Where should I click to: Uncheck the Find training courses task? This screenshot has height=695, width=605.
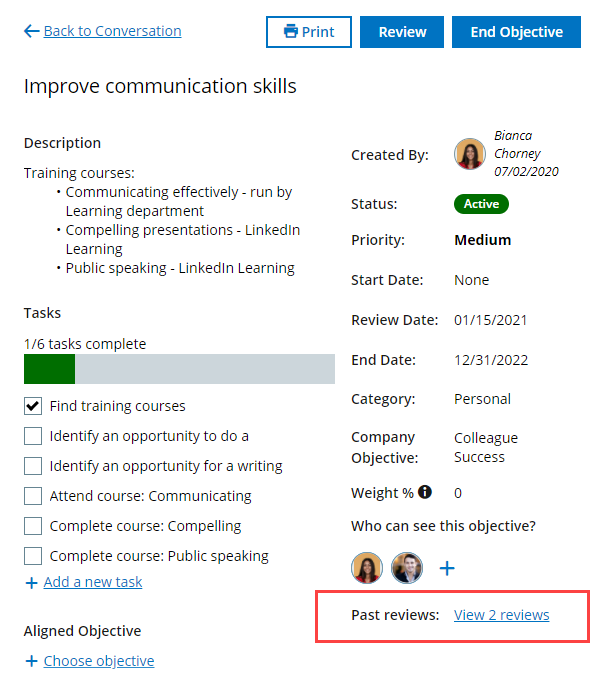pos(33,406)
